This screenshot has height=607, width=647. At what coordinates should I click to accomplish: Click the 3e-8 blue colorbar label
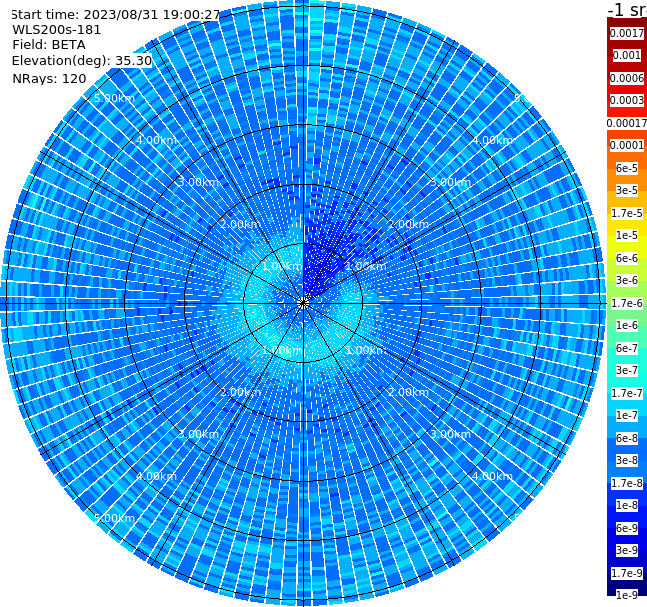pyautogui.click(x=626, y=460)
